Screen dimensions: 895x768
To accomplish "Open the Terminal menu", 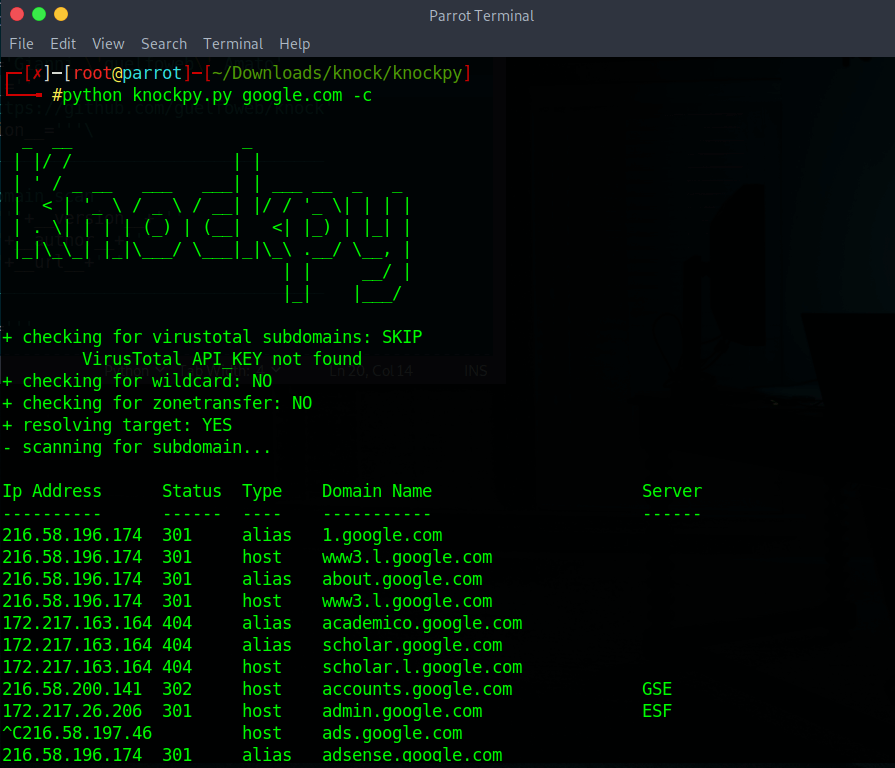I will point(233,44).
